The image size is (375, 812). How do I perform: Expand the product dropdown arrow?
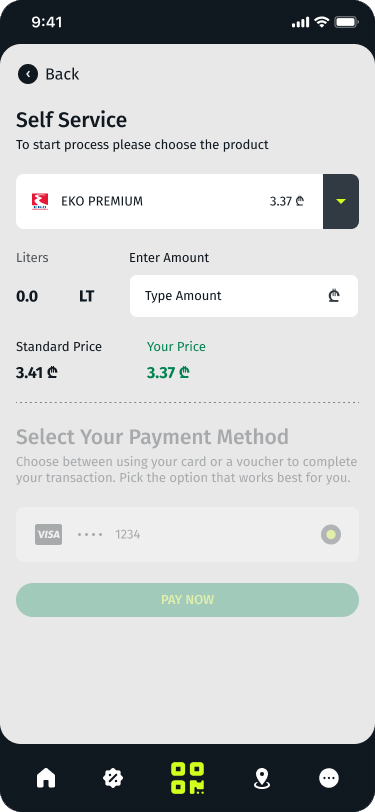click(341, 201)
